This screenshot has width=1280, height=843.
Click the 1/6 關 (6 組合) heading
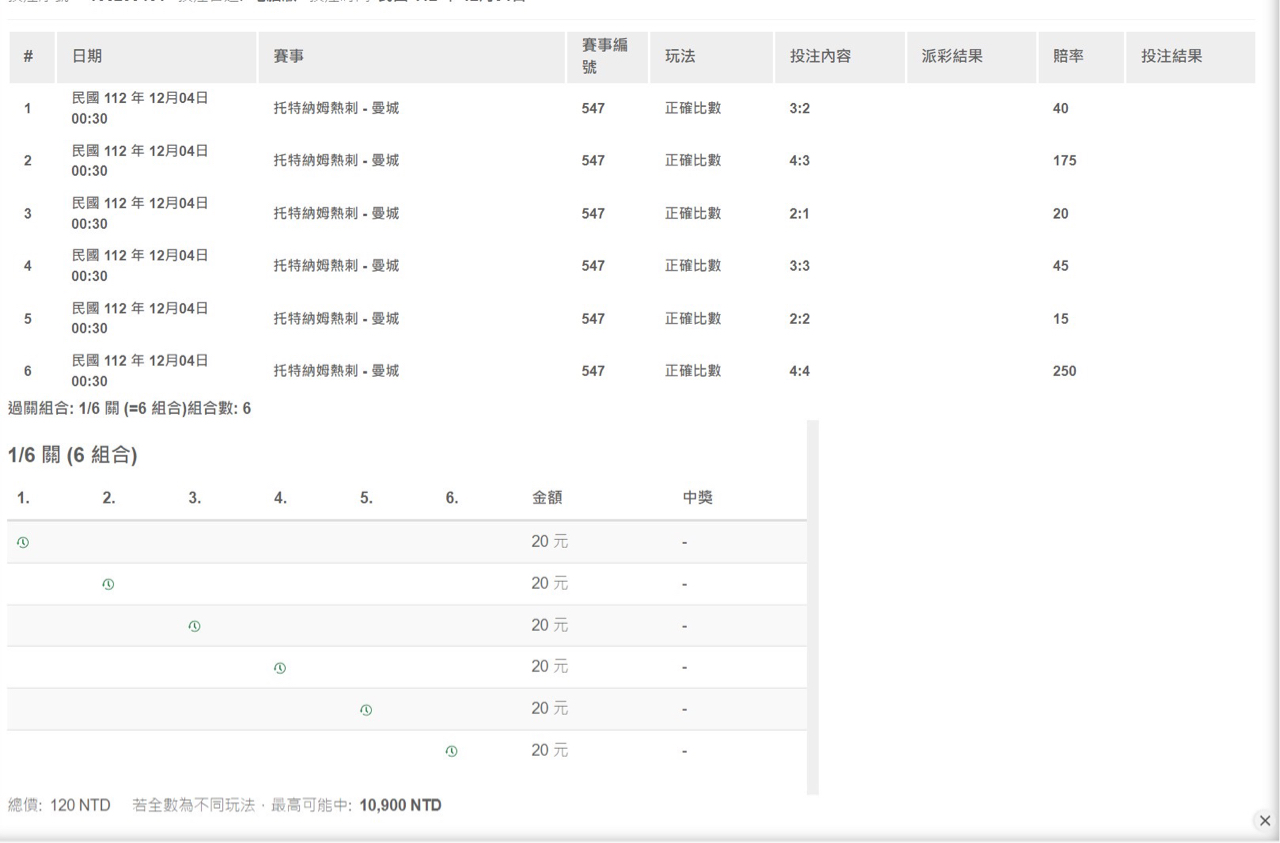point(72,456)
